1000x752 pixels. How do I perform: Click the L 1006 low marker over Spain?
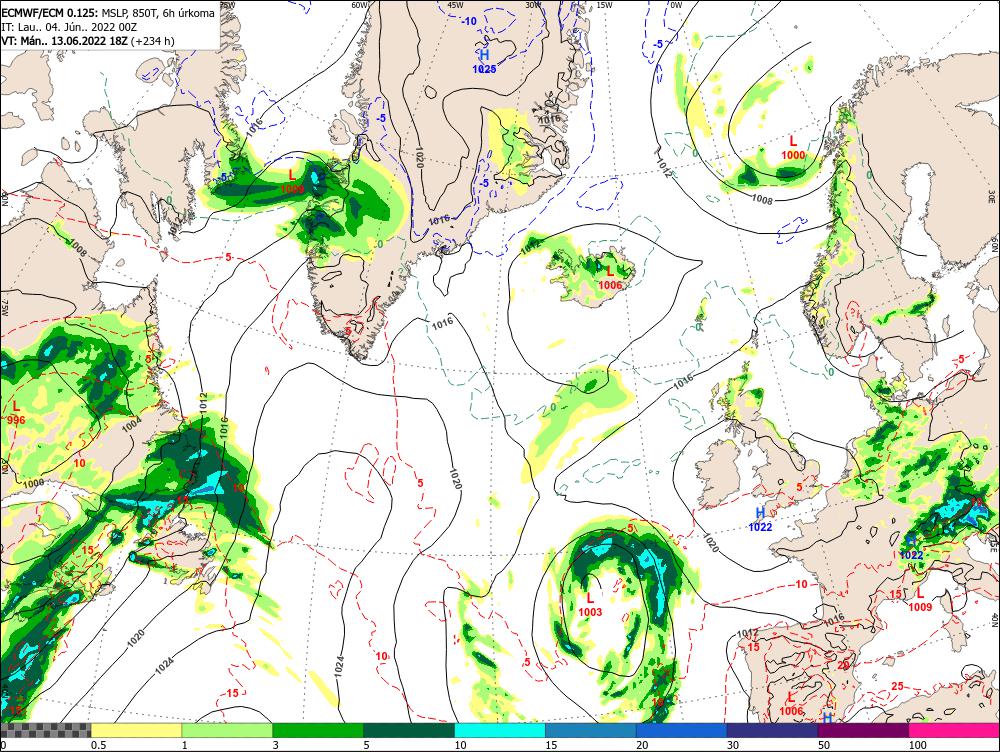tap(791, 704)
